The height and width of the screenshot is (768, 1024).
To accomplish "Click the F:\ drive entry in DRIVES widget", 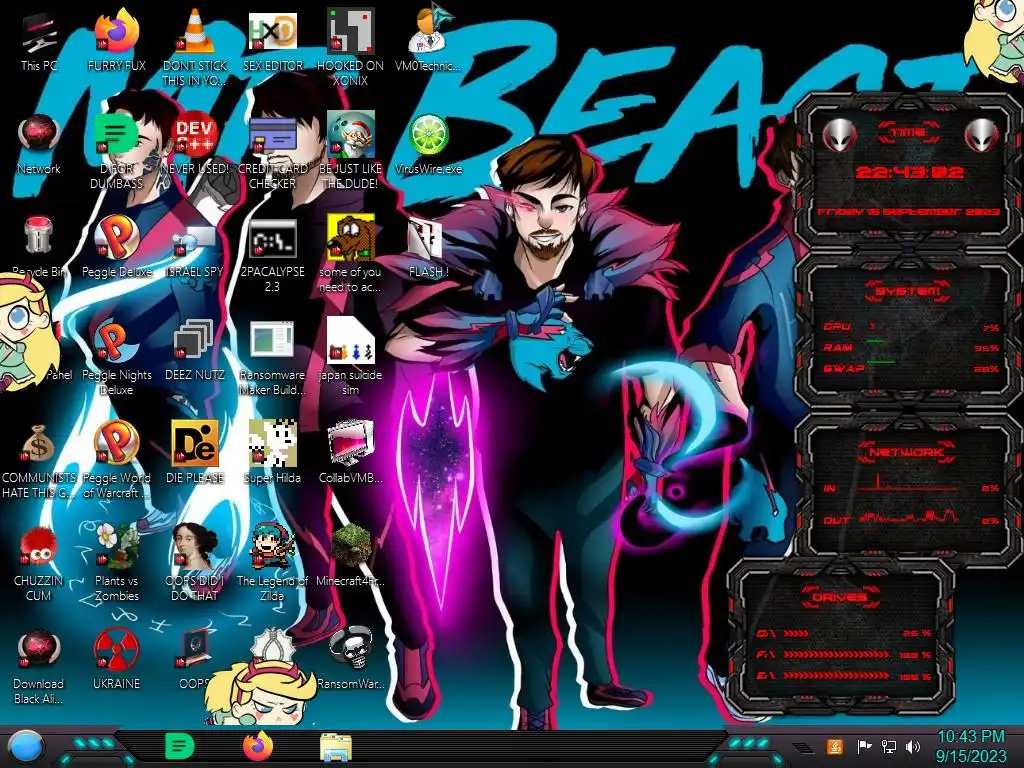I will tap(844, 654).
